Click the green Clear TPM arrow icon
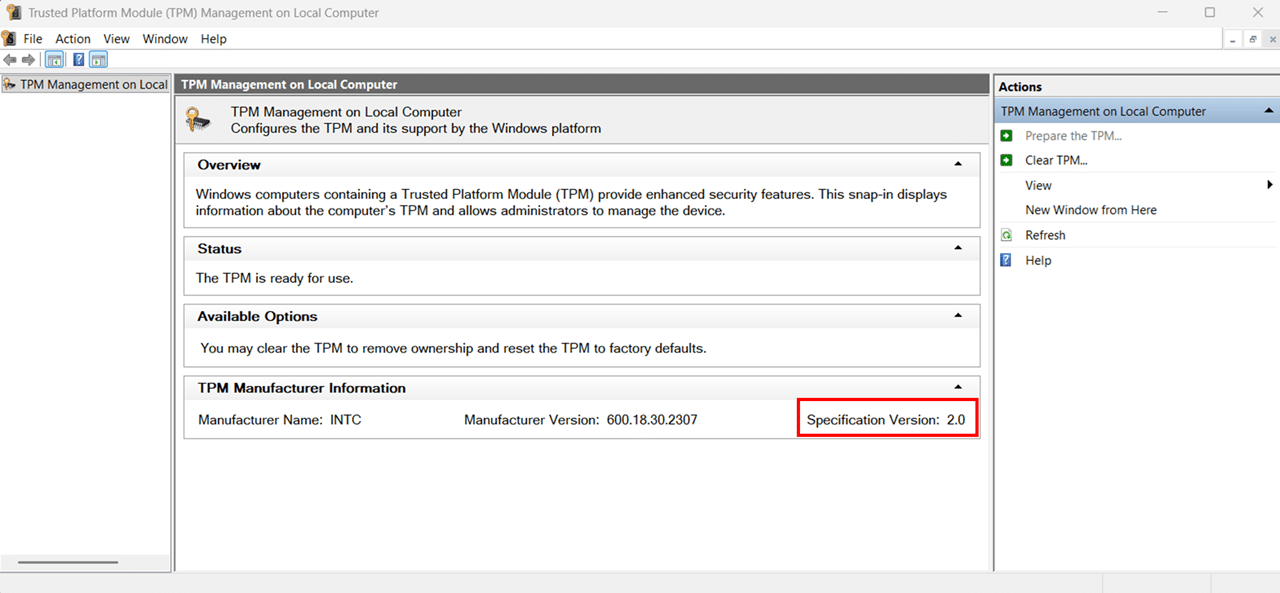Viewport: 1280px width, 593px height. pyautogui.click(x=1006, y=160)
